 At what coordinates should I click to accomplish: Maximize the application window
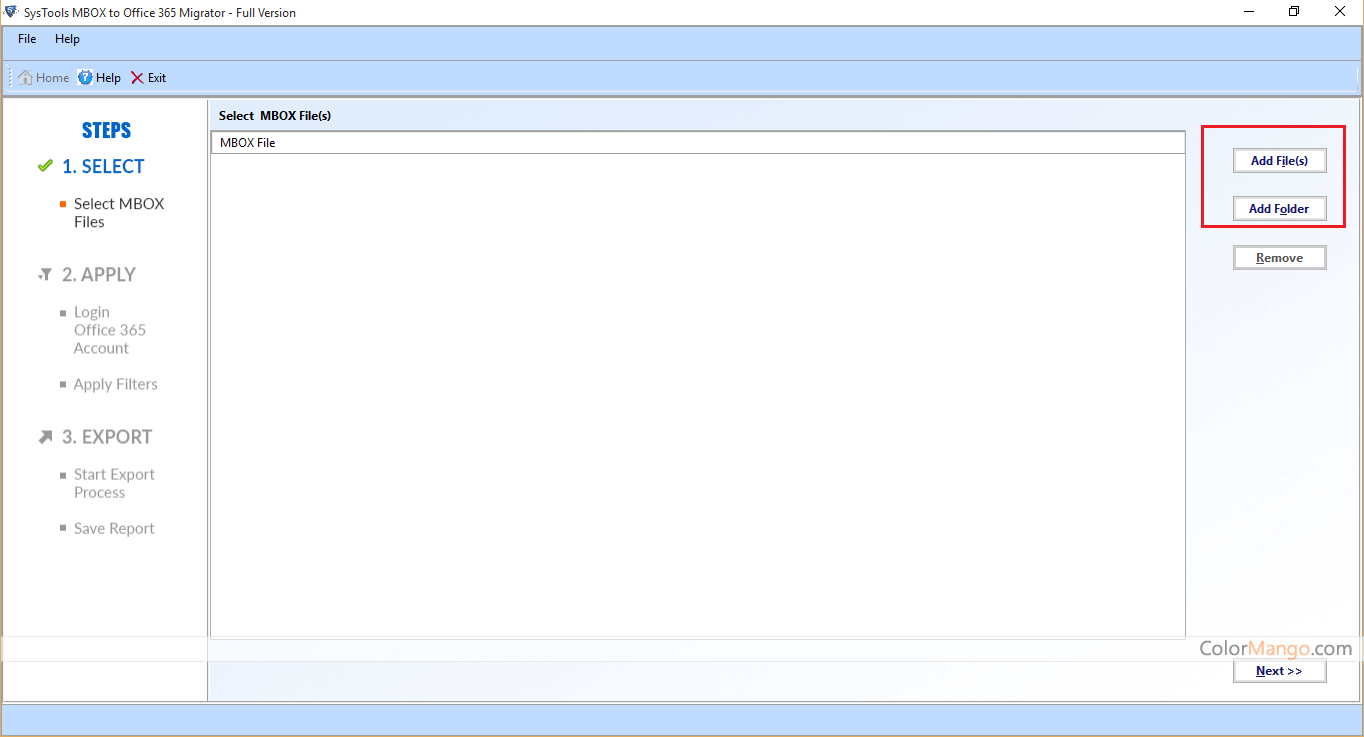tap(1294, 12)
